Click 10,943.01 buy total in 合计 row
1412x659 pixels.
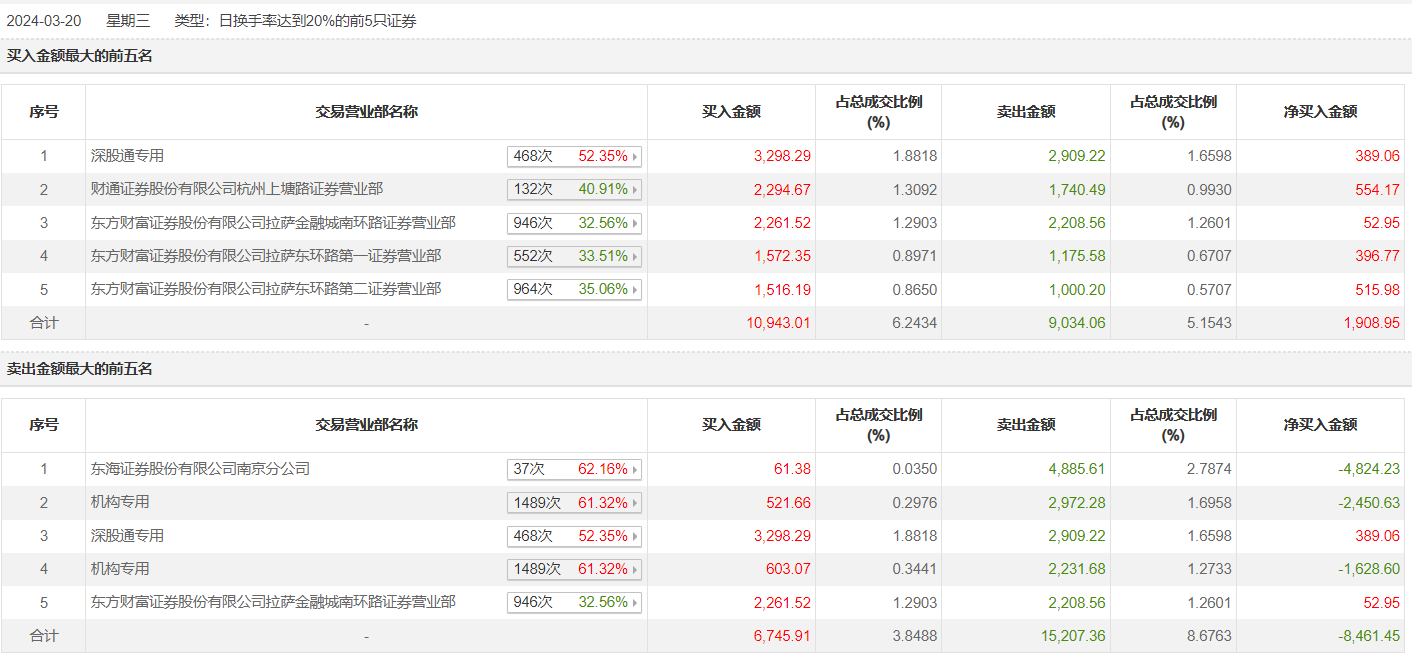(x=778, y=323)
